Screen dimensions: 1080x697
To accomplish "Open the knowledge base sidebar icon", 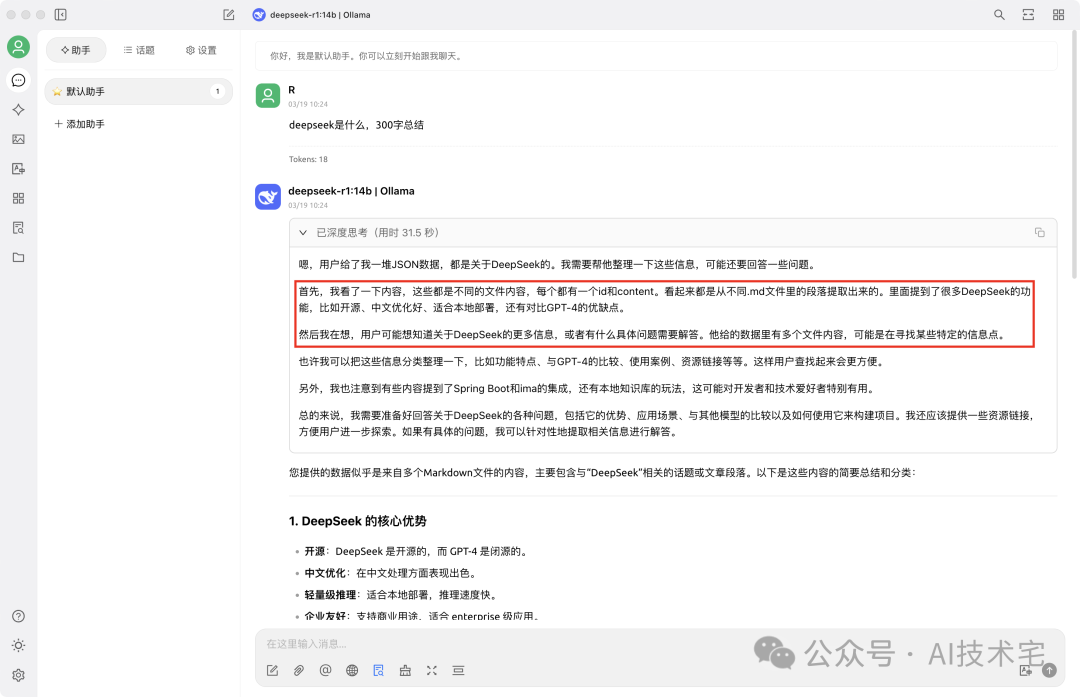I will 19,228.
